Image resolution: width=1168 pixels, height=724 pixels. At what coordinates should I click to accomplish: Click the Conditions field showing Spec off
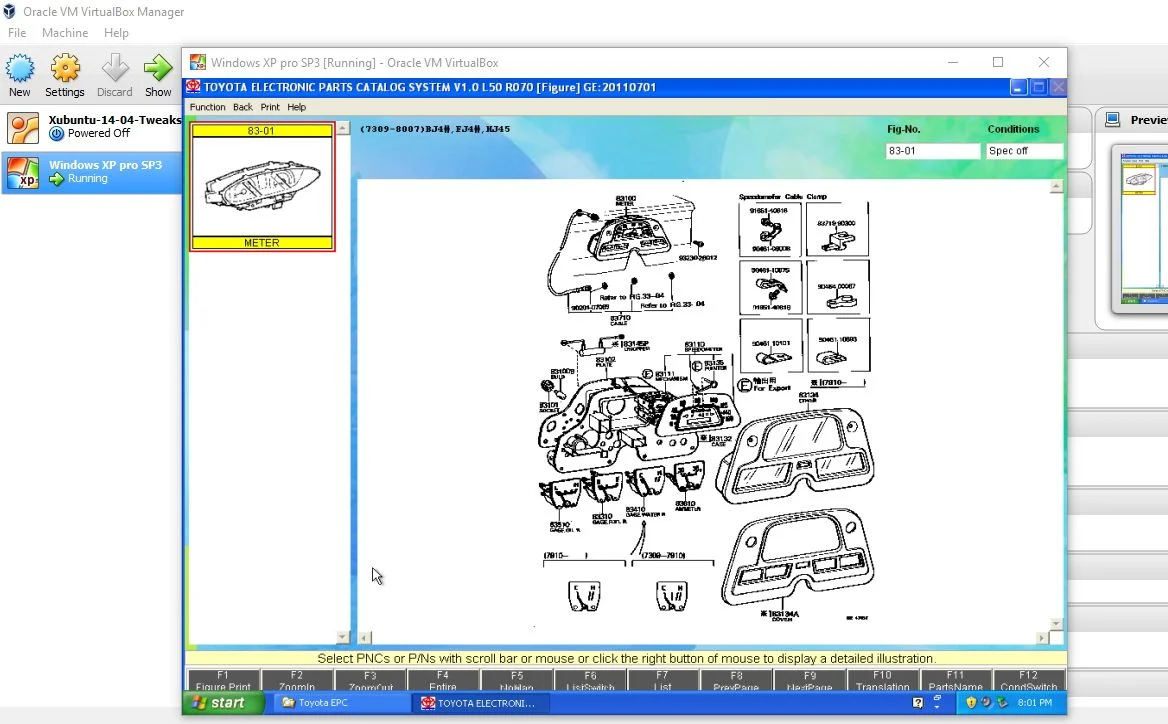[1024, 150]
